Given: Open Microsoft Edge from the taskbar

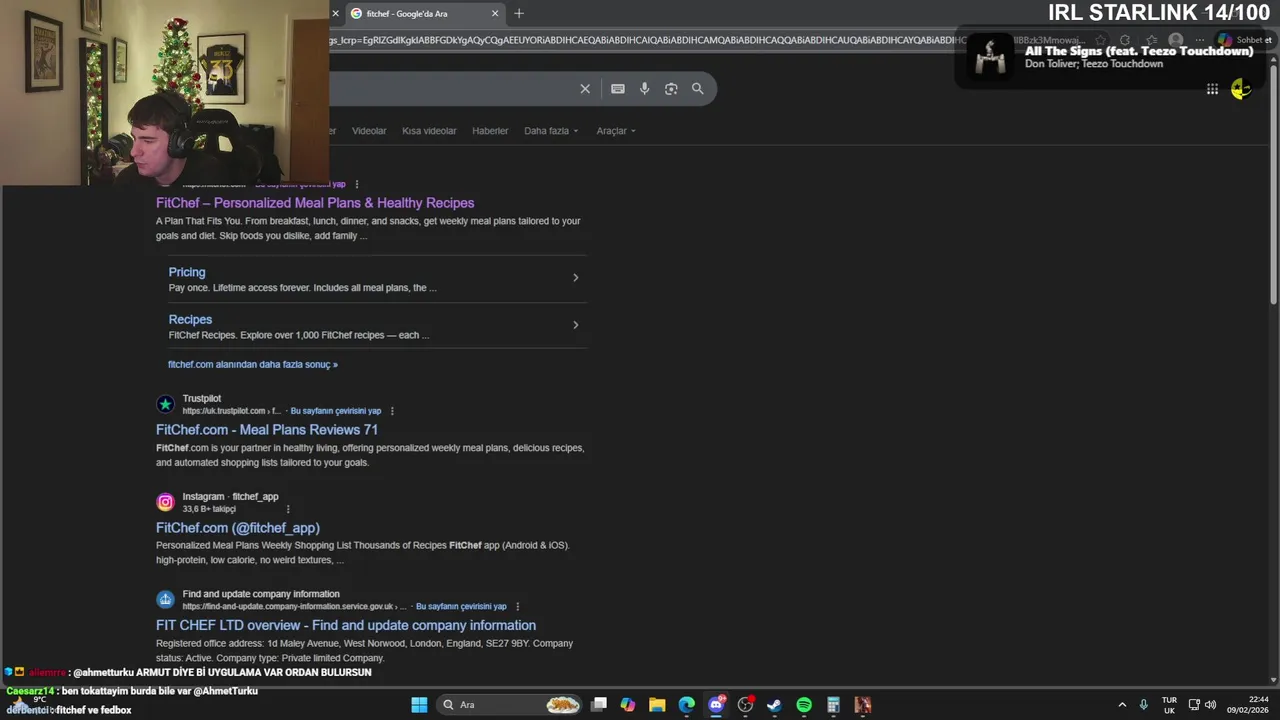Looking at the screenshot, I should coord(686,705).
